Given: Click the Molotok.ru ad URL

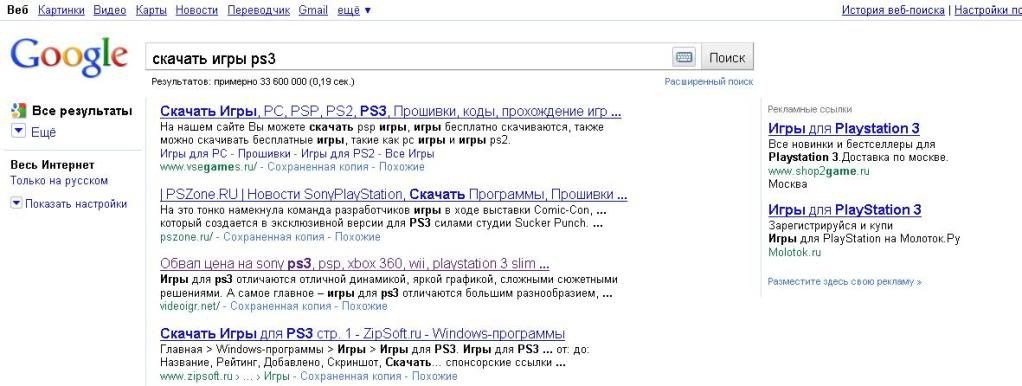Looking at the screenshot, I should [795, 252].
